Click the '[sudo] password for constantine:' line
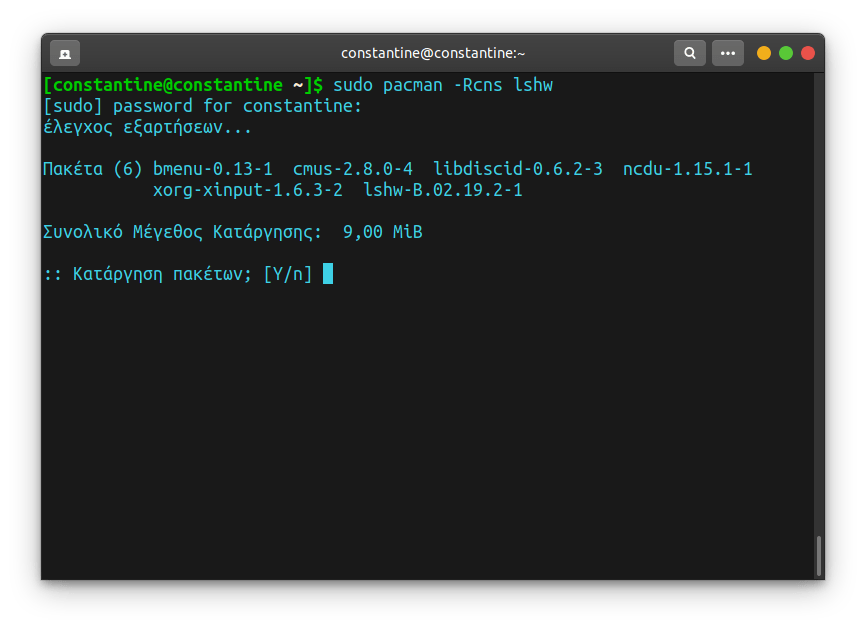Viewport: 866px width, 629px height. coord(202,106)
